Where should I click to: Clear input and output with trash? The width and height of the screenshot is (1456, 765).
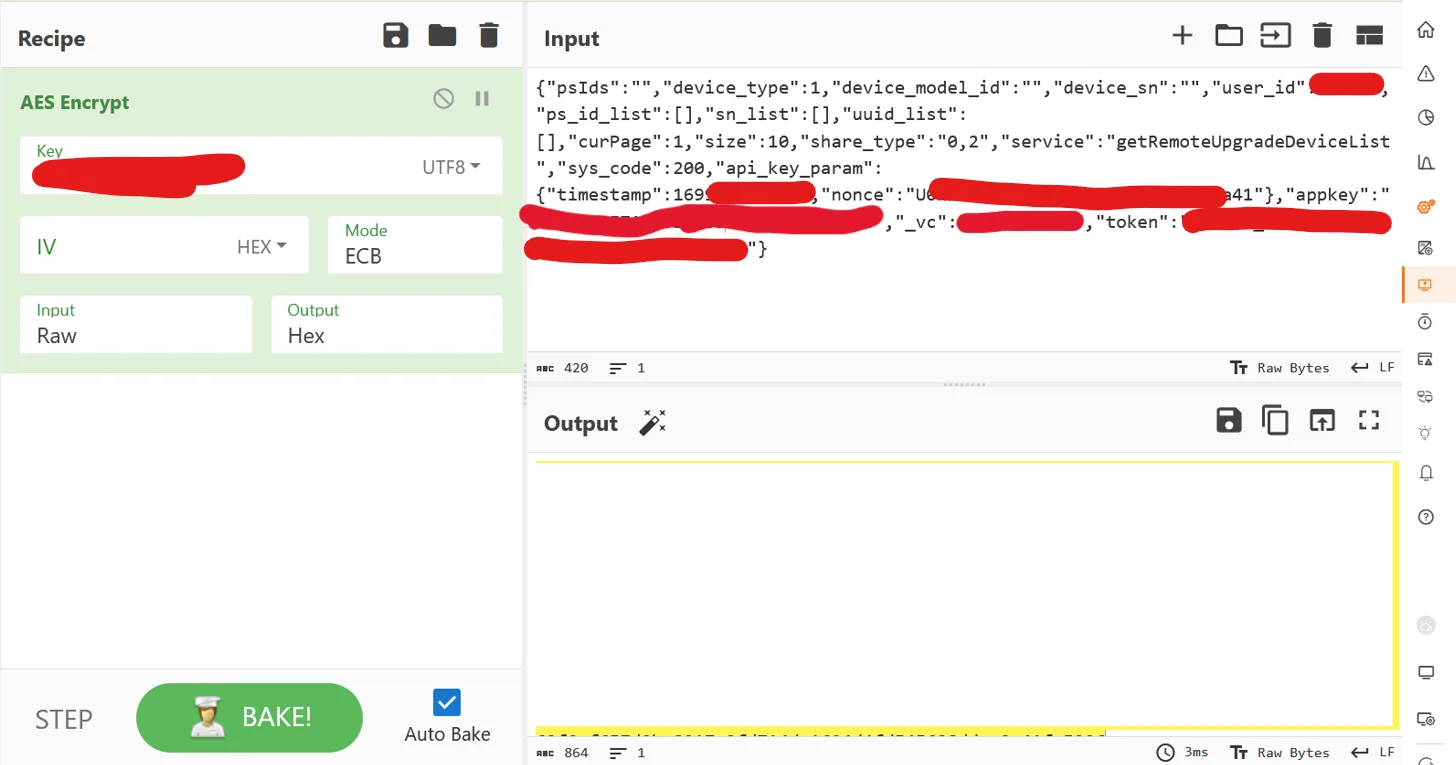pos(1322,36)
